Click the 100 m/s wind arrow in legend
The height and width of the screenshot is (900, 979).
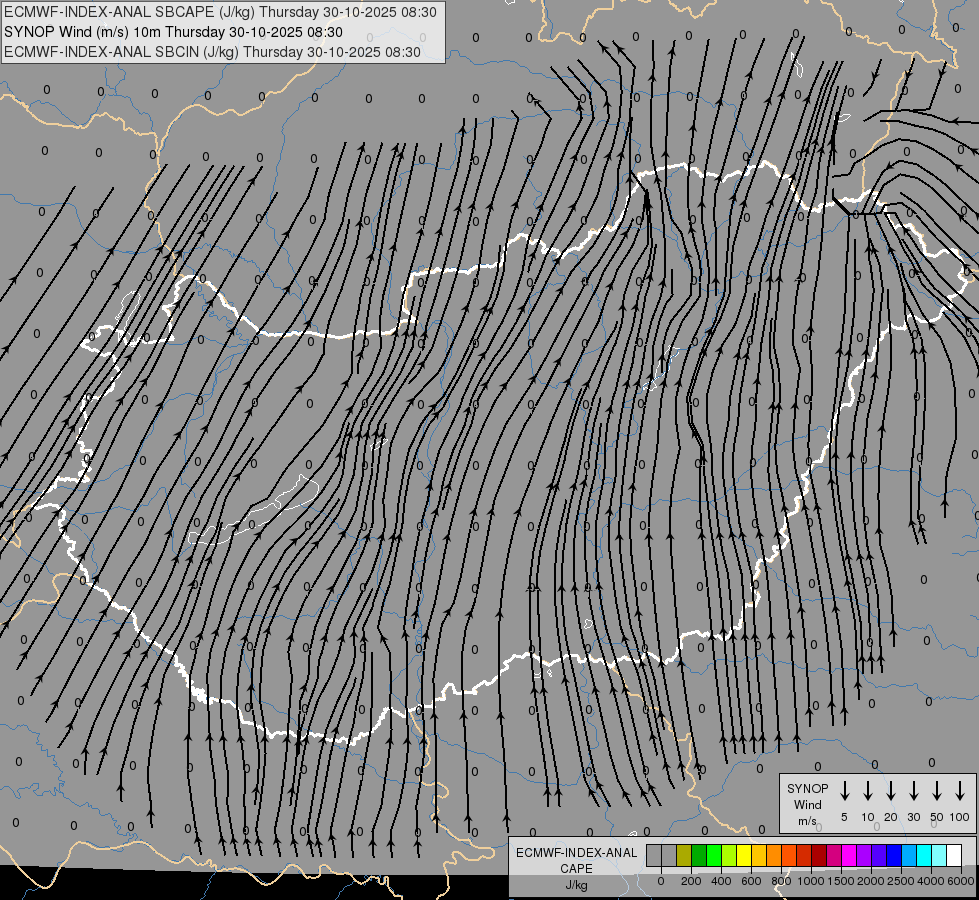tap(960, 791)
